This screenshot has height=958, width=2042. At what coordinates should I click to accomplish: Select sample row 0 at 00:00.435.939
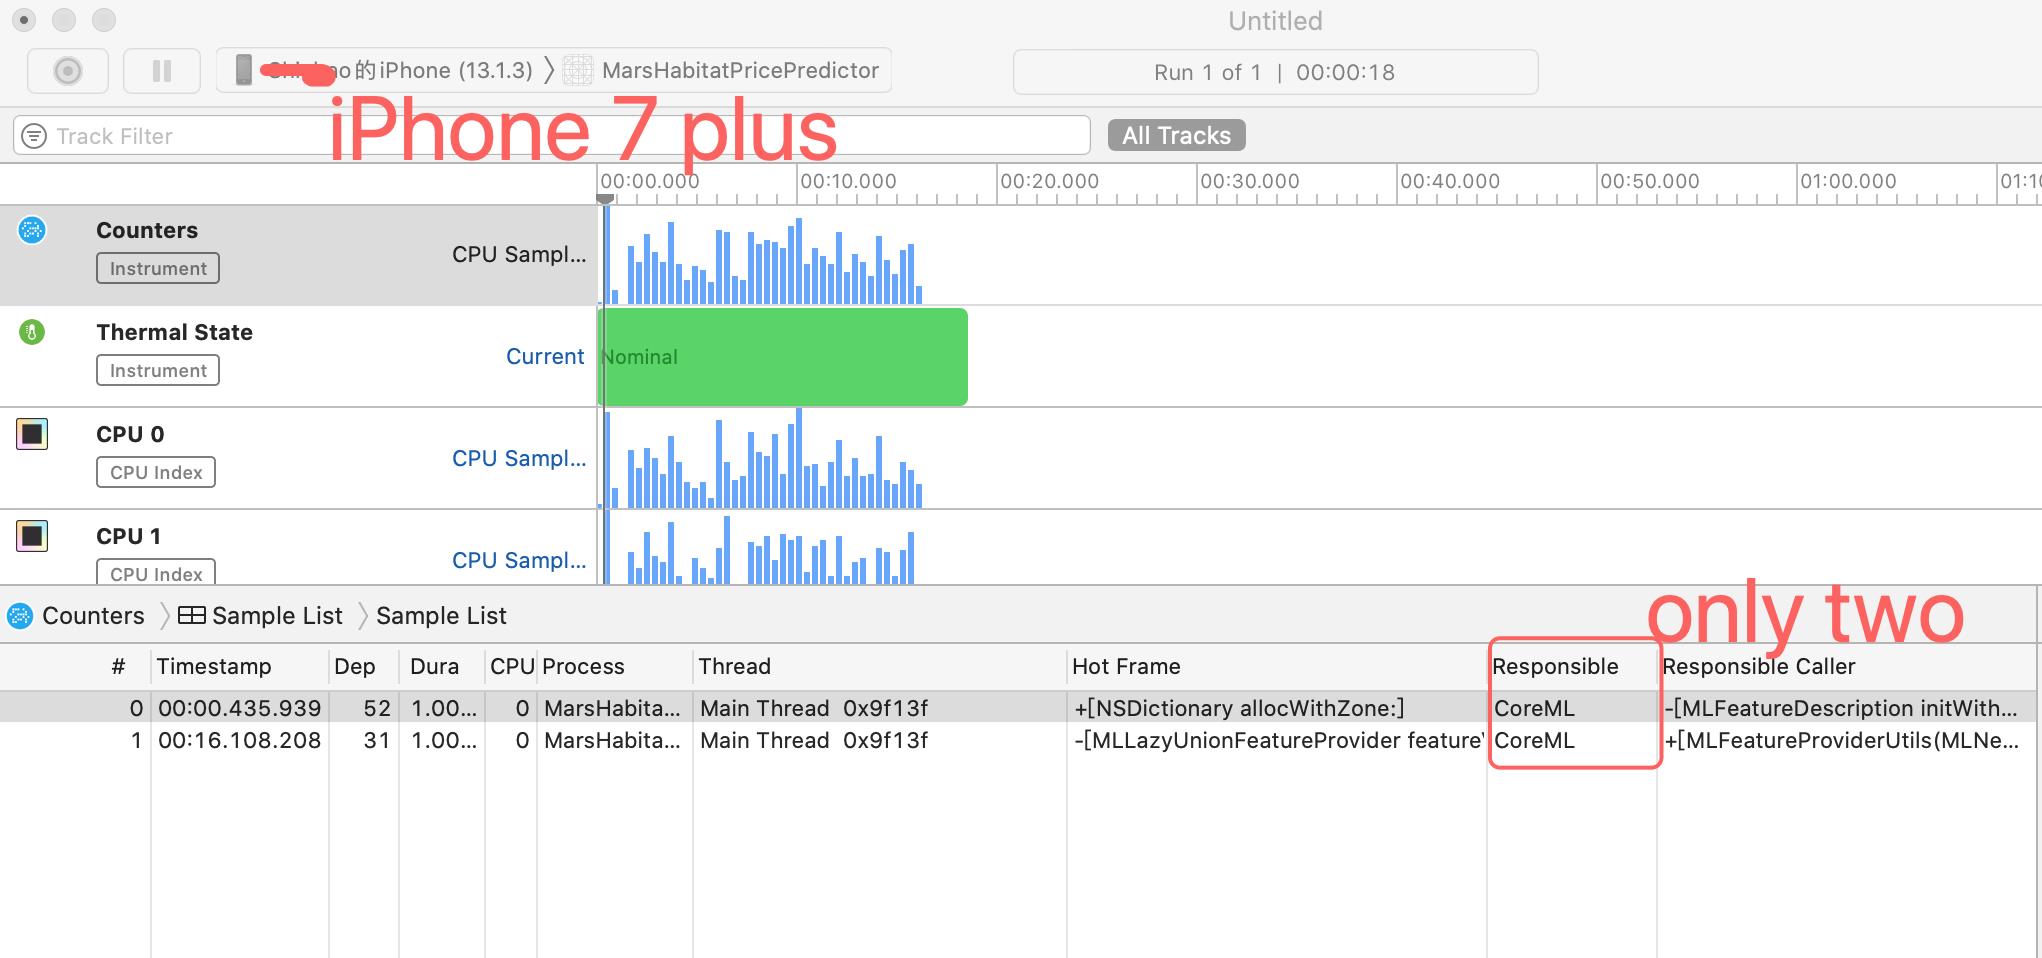1018,708
